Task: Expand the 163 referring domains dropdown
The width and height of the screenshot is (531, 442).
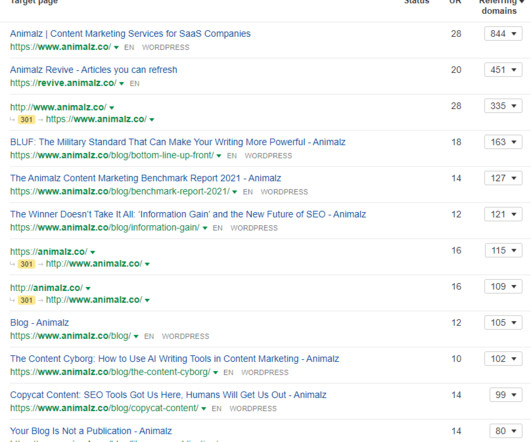Action: 503,142
